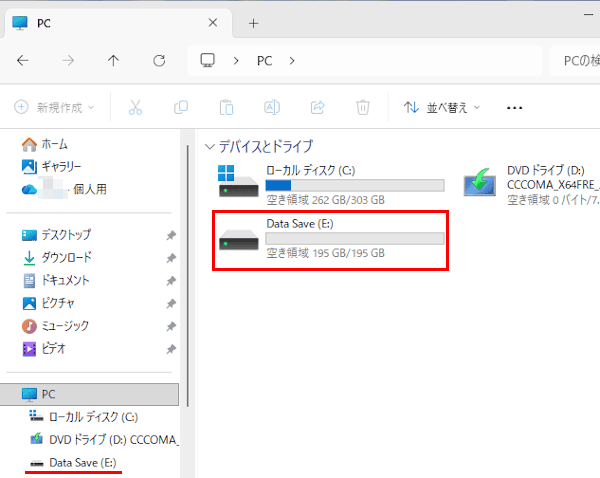
Task: Select Data Save (E:) in the tree
Action: 73,463
